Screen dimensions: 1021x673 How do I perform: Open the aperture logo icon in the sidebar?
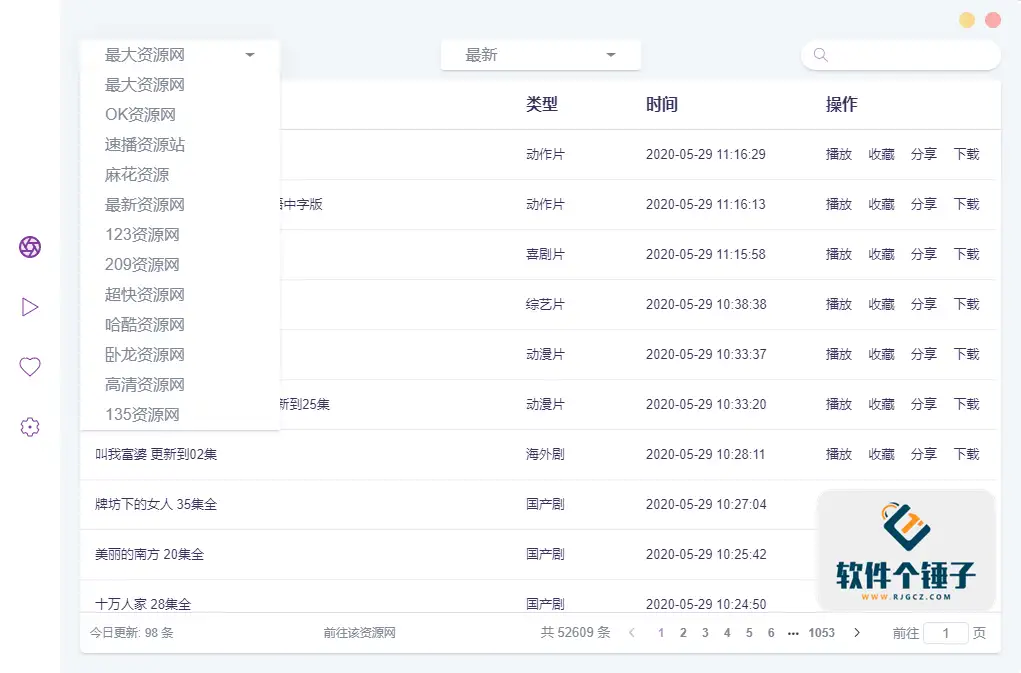(x=29, y=246)
